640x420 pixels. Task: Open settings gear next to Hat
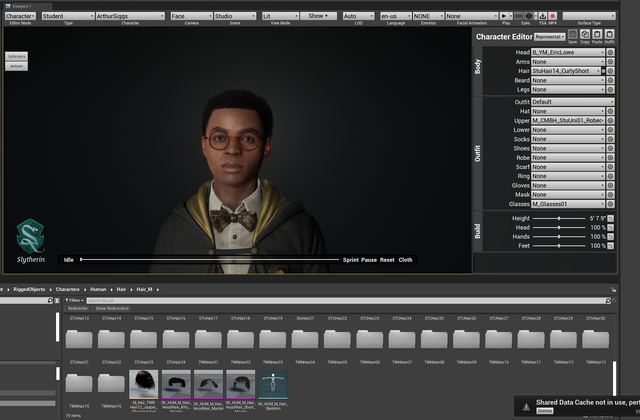610,111
